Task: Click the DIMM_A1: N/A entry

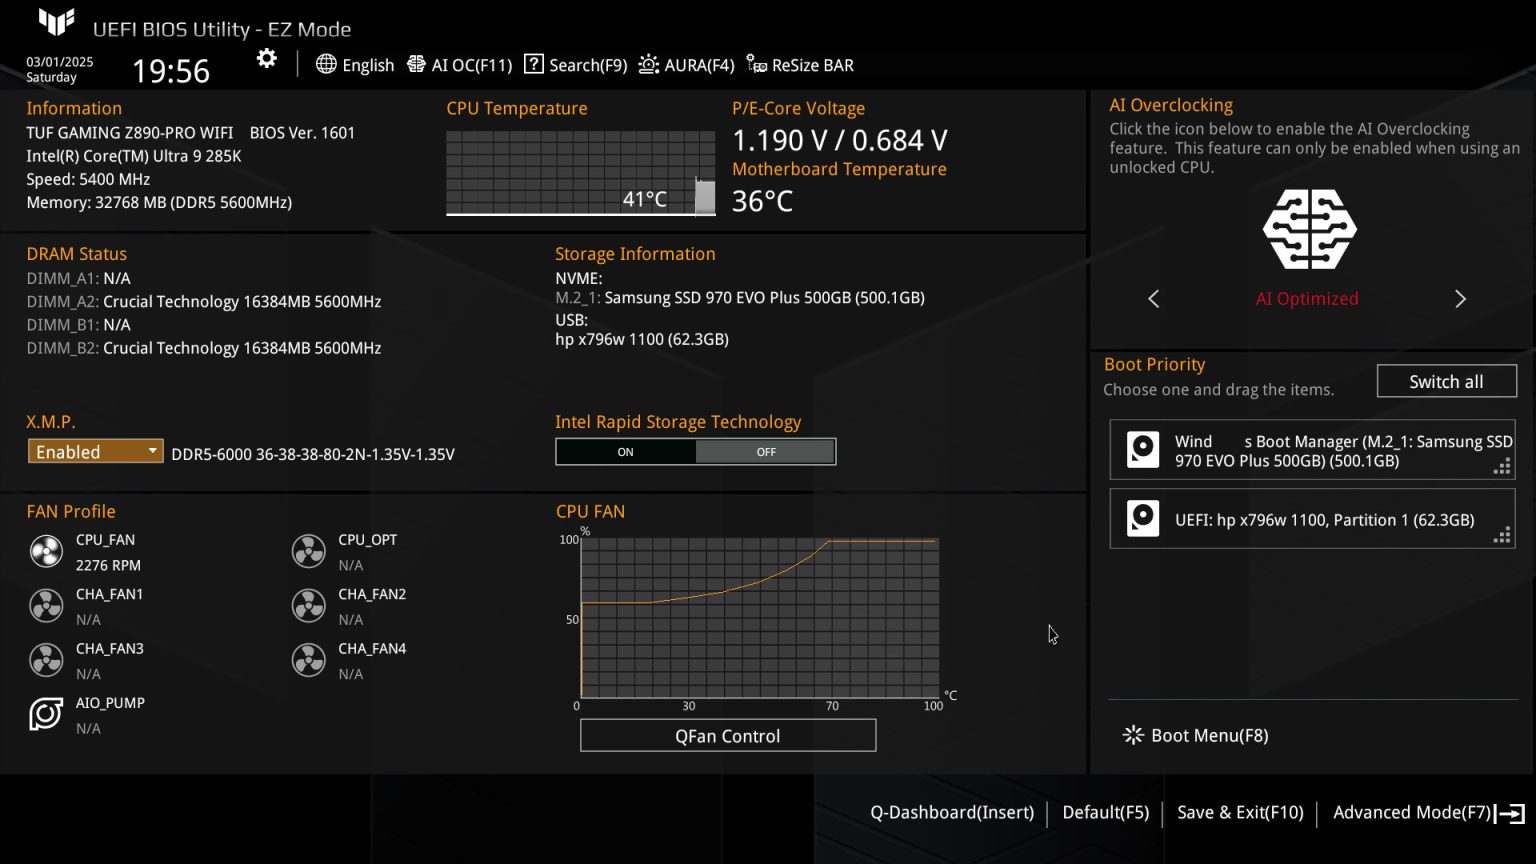Action: click(x=79, y=278)
